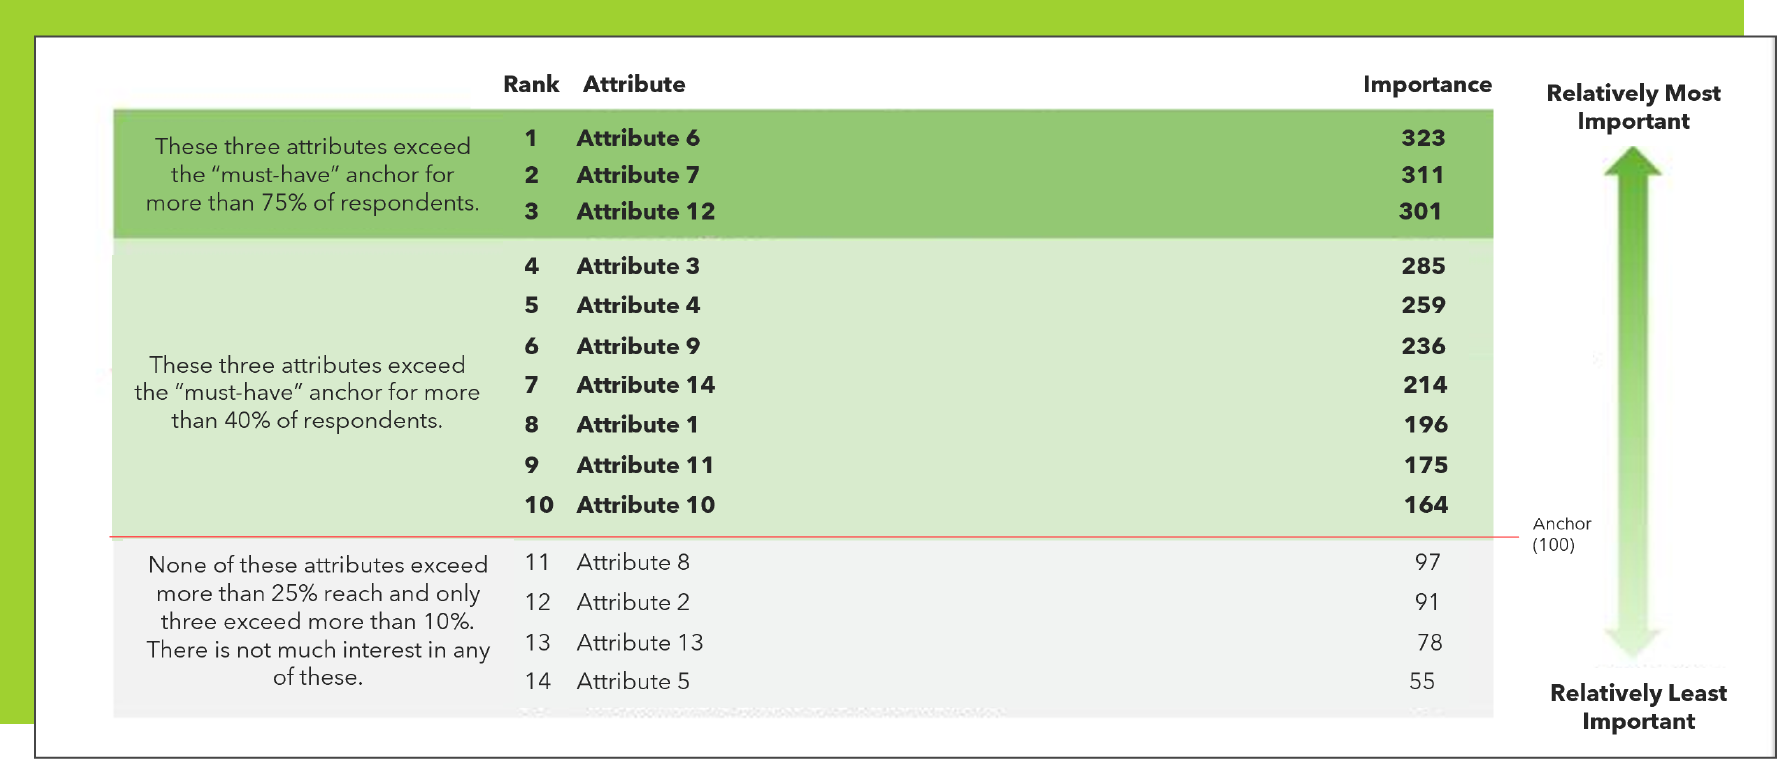Select the Attribute 13 label

tap(639, 642)
